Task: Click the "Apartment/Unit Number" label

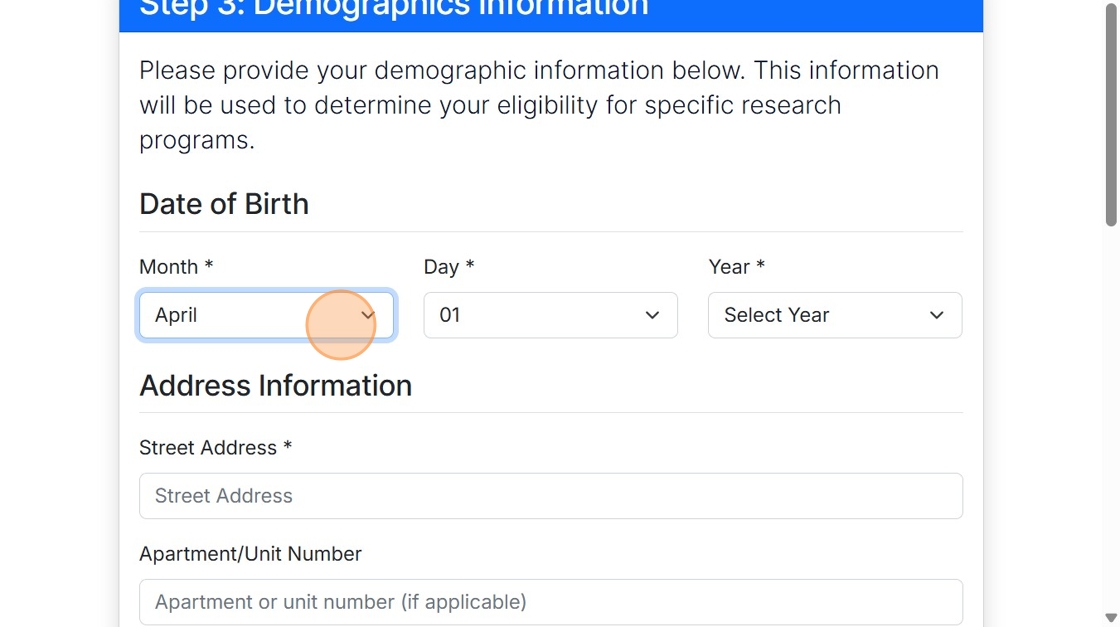Action: click(x=250, y=554)
